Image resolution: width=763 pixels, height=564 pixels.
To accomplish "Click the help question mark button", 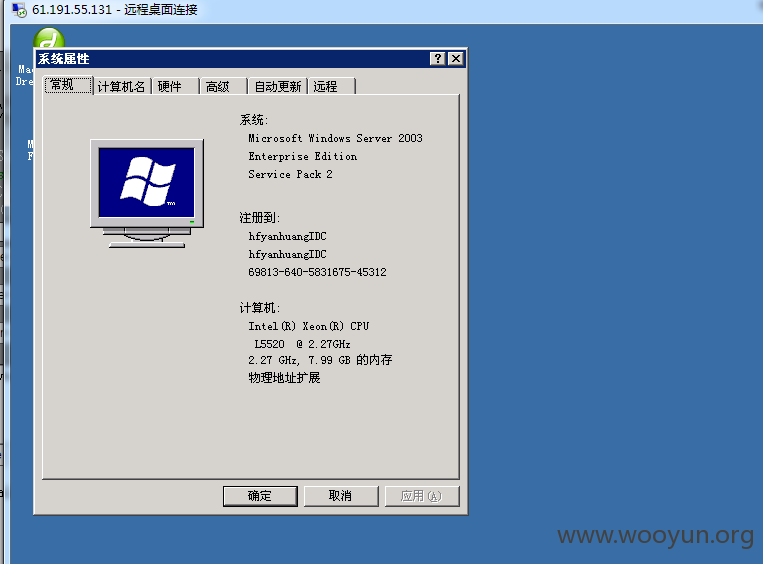I will pos(437,59).
